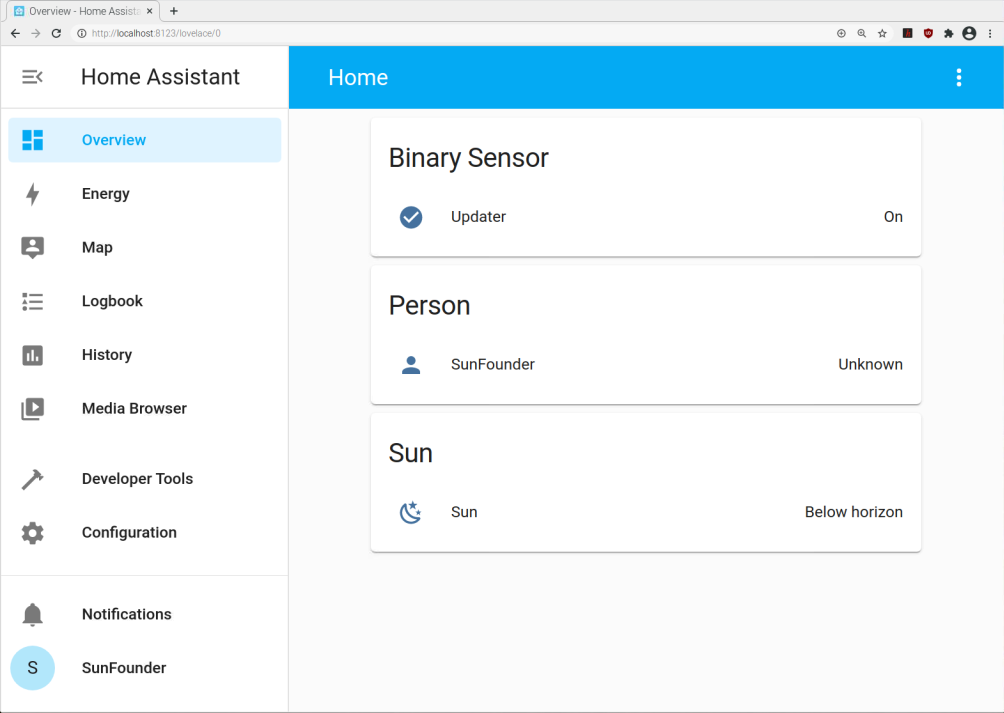Collapse the sidebar with the menu icon
The width and height of the screenshot is (1004, 713).
coord(32,77)
